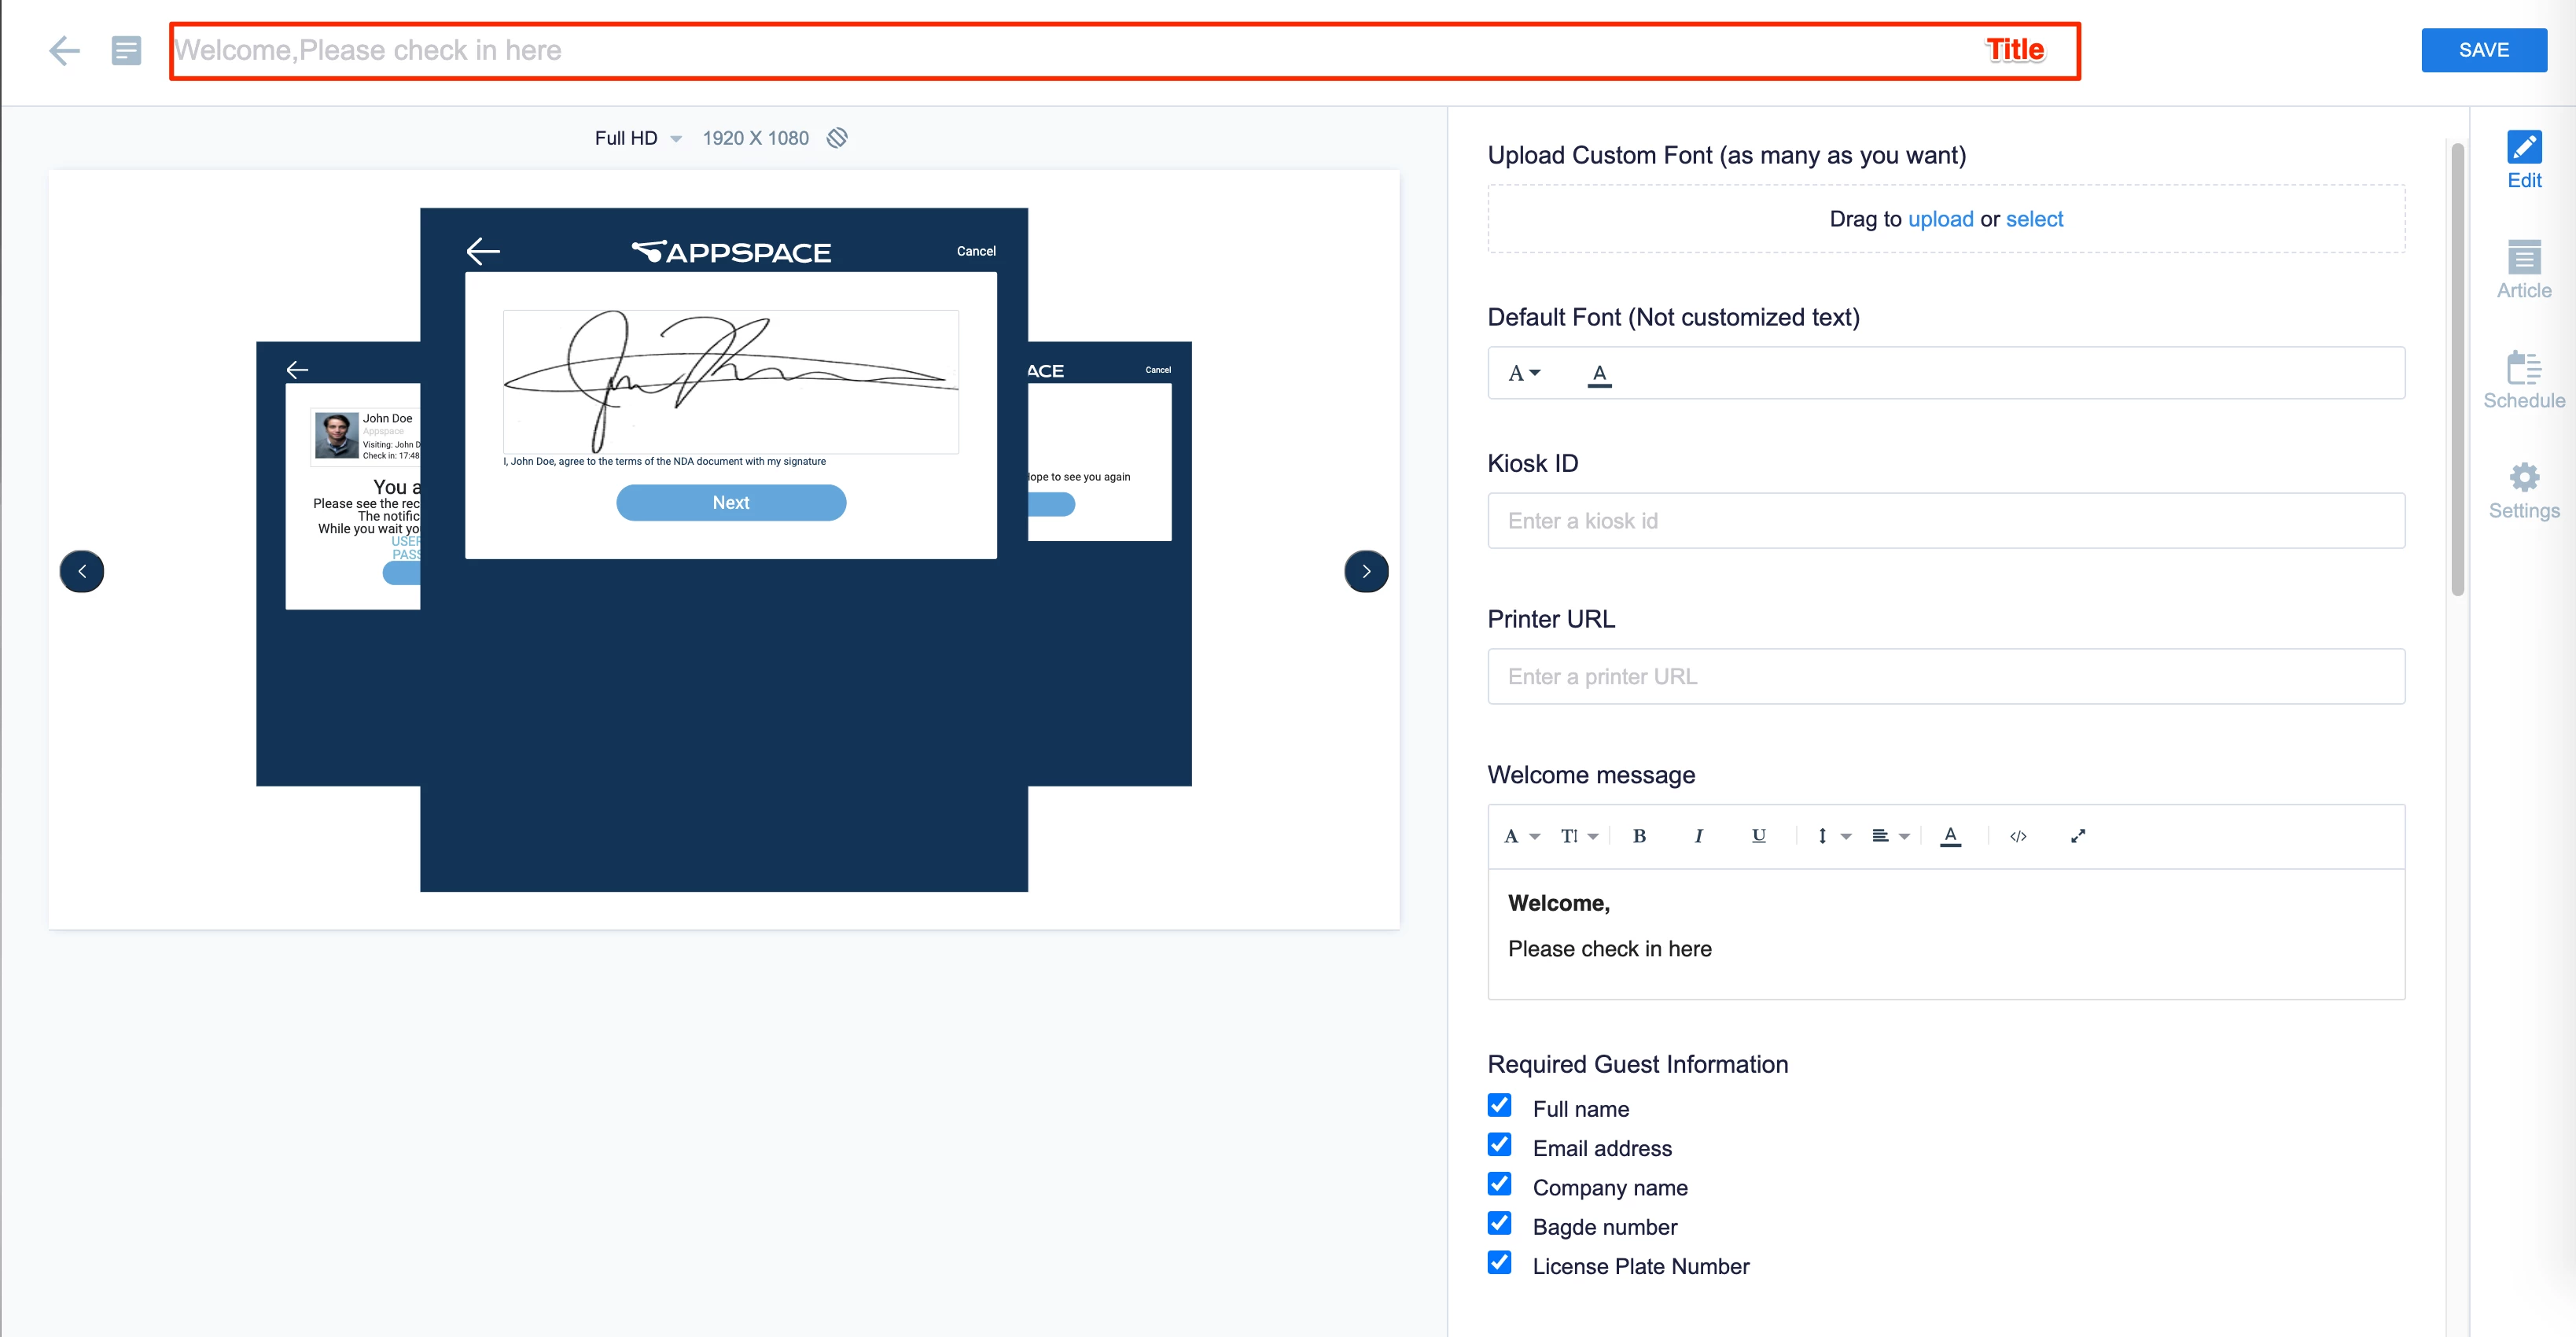
Task: Click the orientation rotate icon beside 1920 X 1080
Action: 837,138
